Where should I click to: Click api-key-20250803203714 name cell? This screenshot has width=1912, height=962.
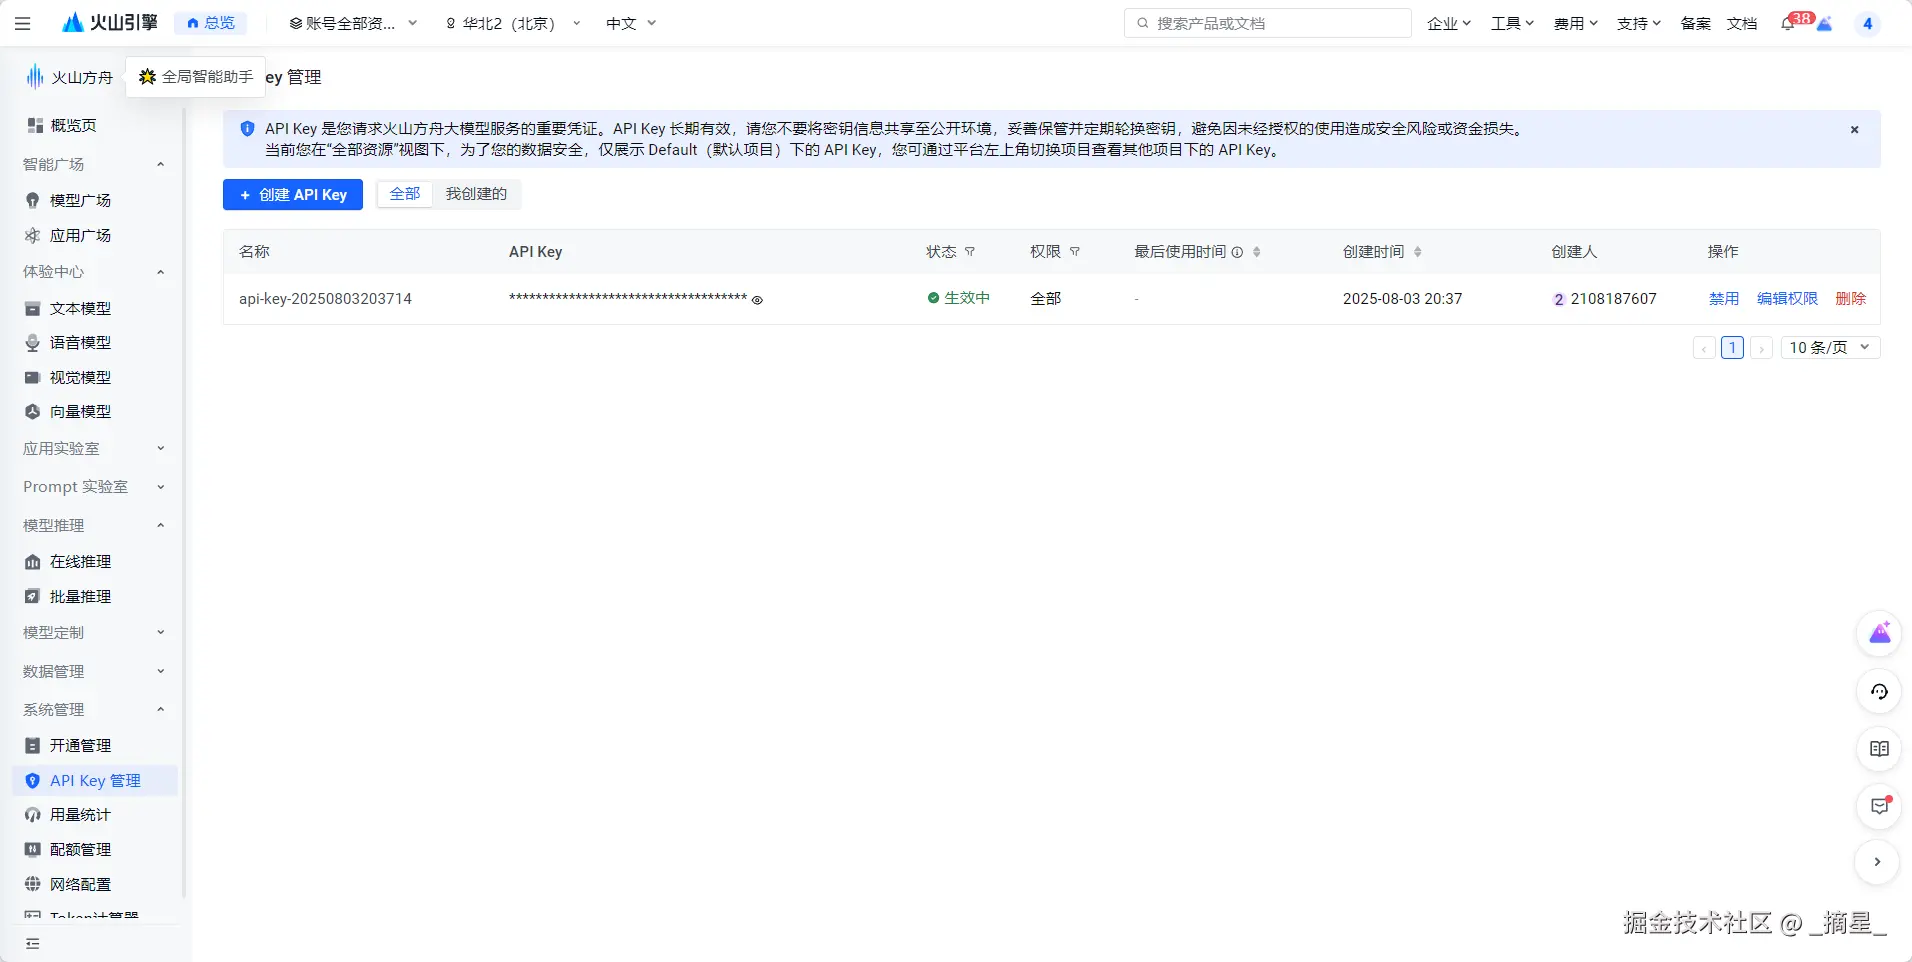[325, 299]
